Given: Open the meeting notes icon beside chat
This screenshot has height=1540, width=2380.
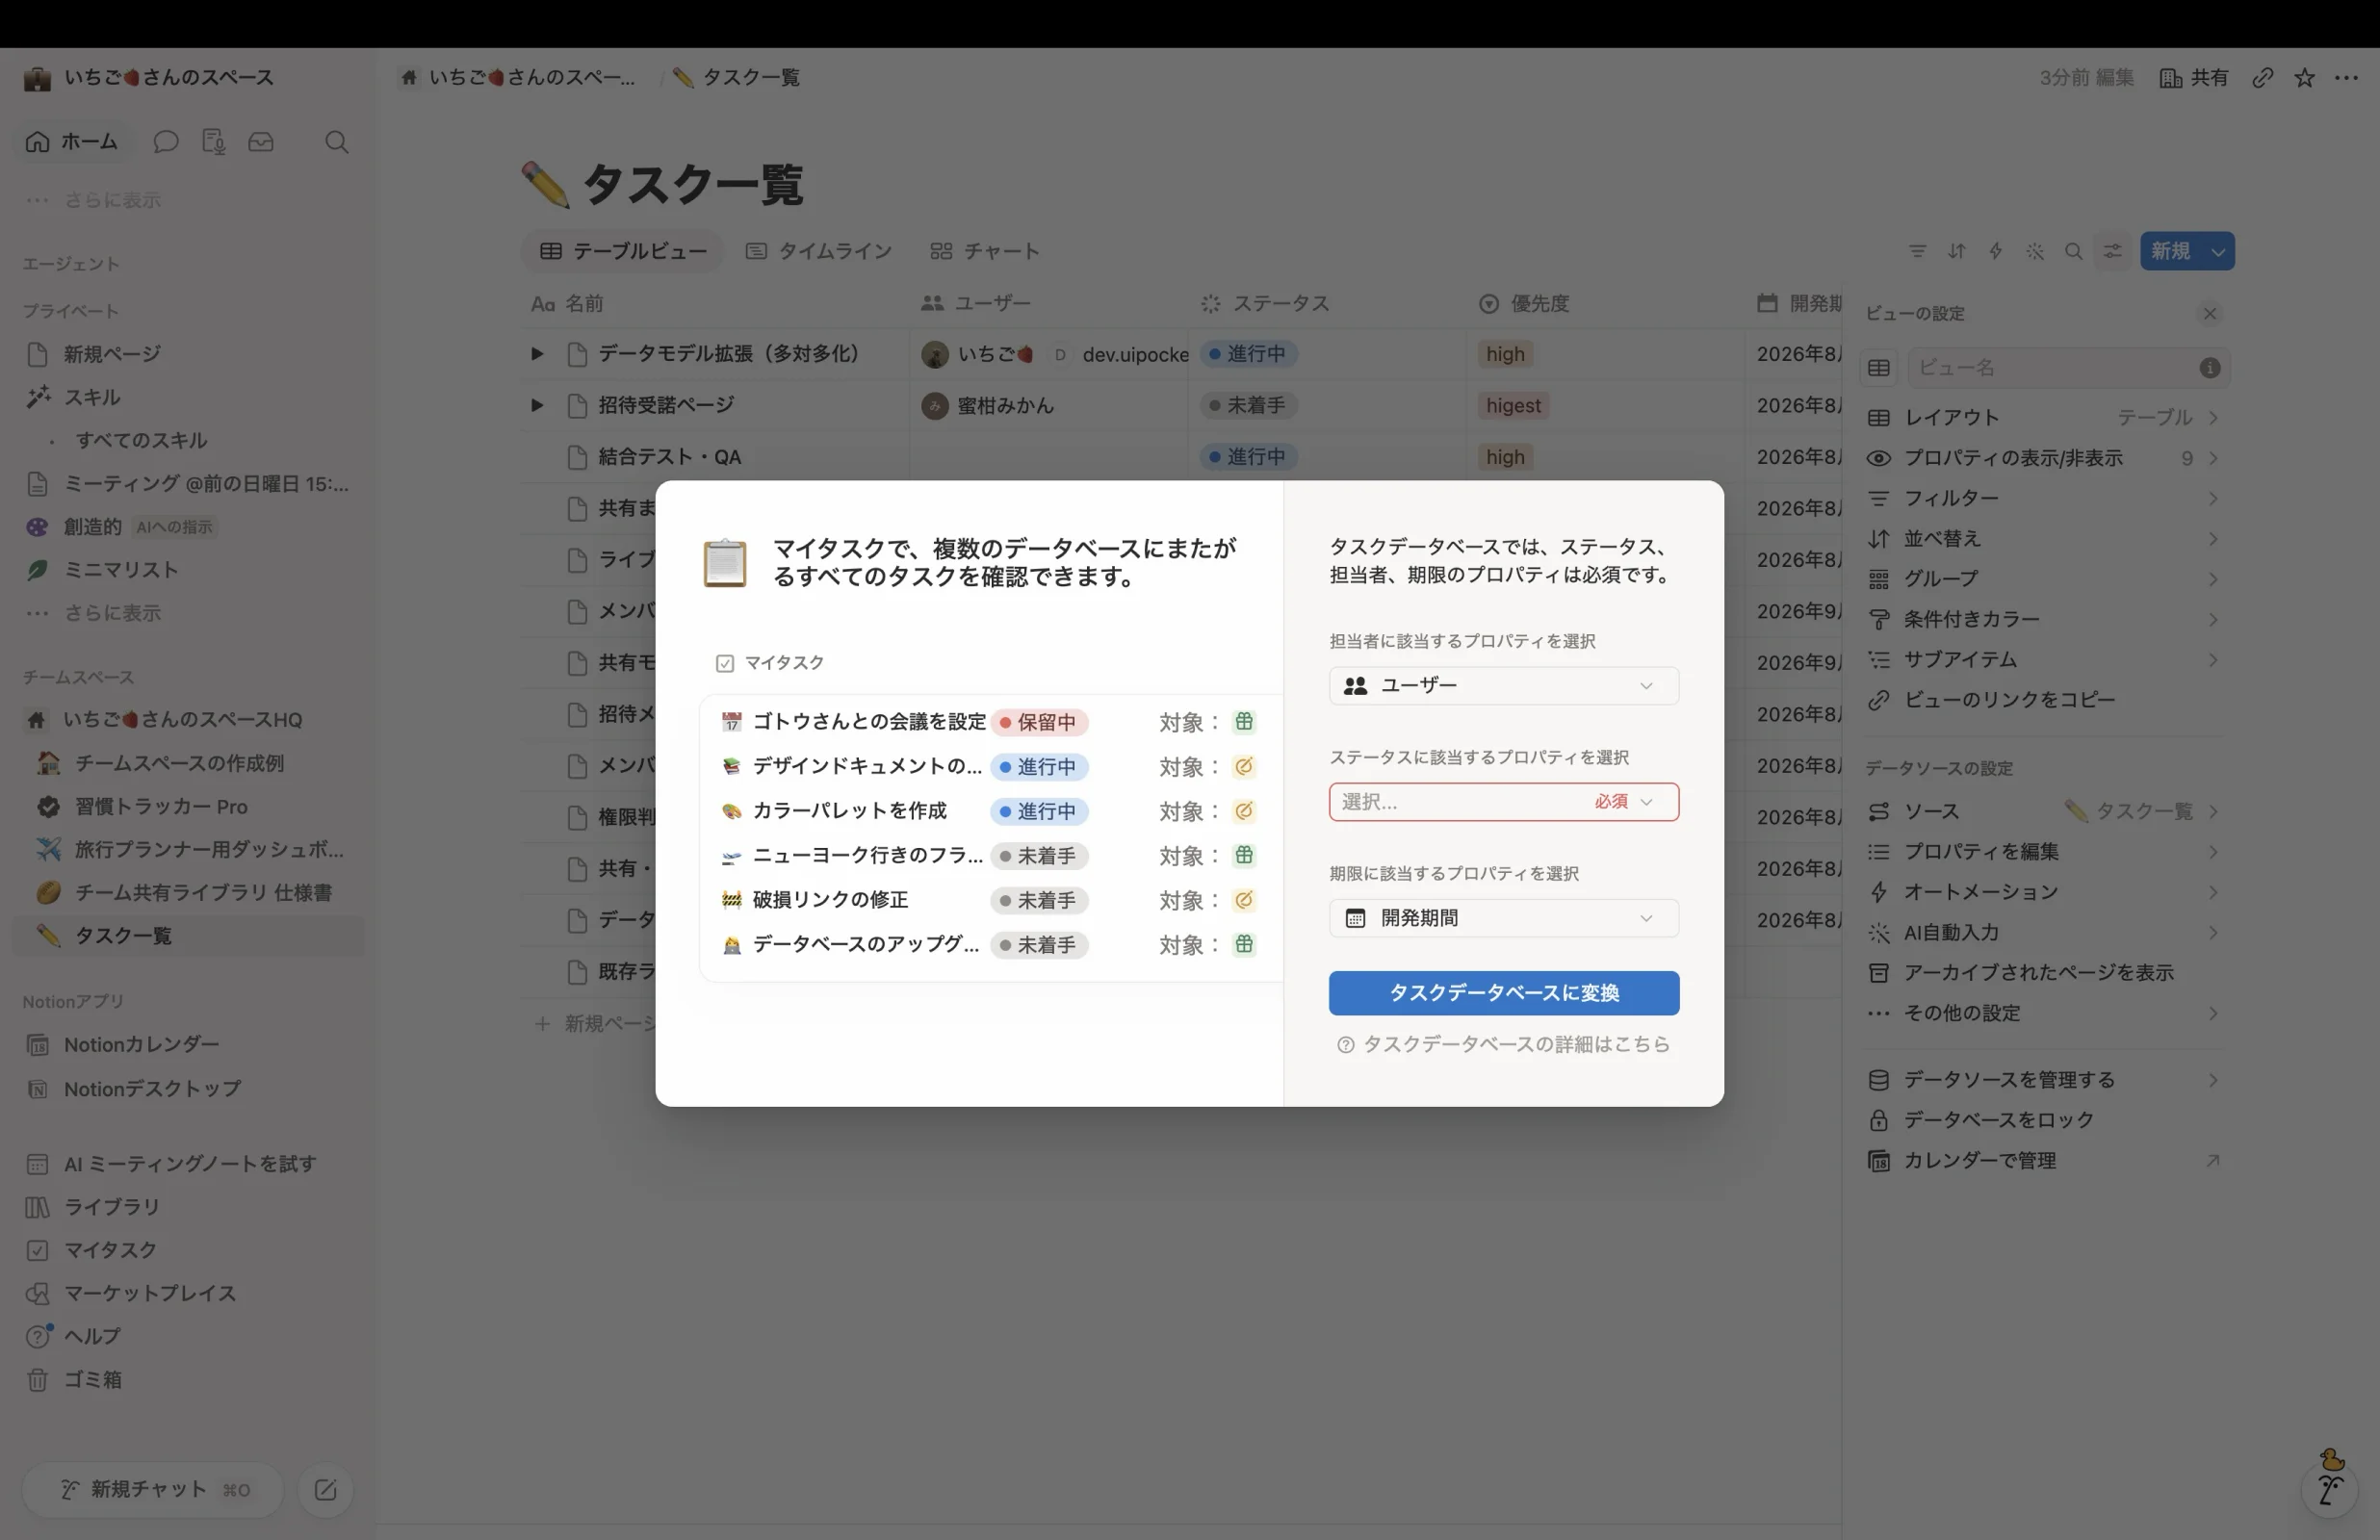Looking at the screenshot, I should click(x=213, y=142).
